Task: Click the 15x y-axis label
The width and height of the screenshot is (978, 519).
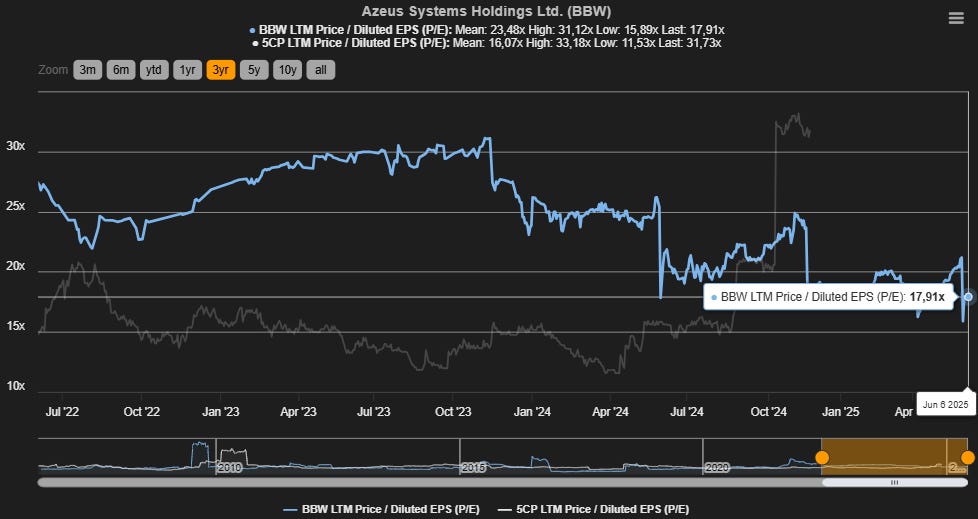Action: pyautogui.click(x=16, y=326)
